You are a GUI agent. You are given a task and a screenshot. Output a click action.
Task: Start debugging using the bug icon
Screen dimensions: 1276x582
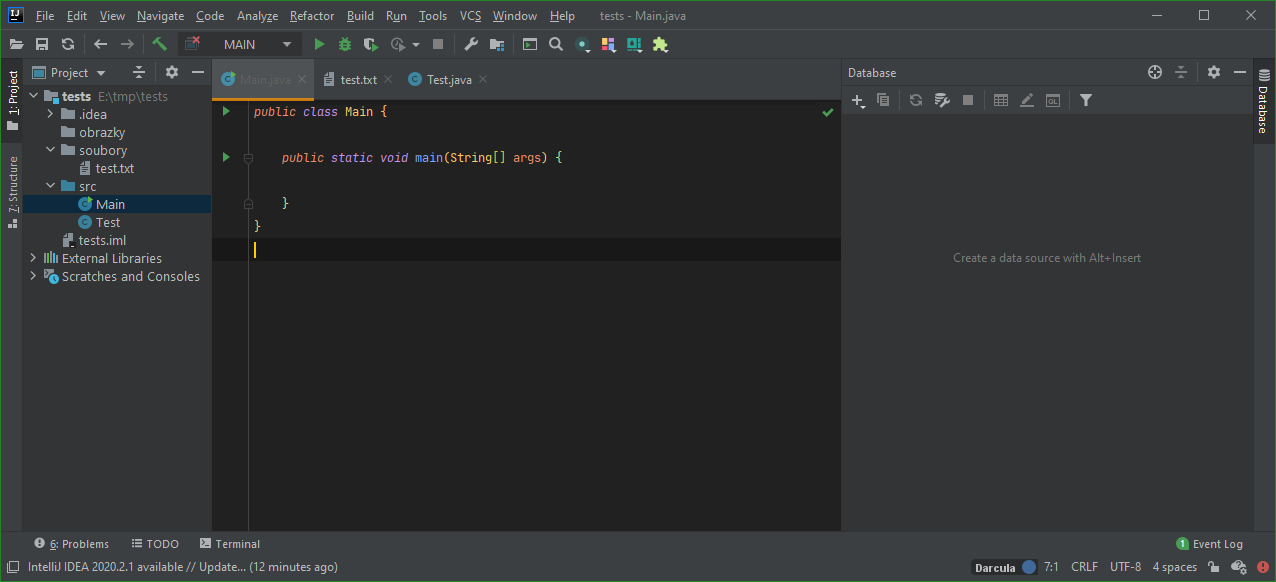click(x=343, y=44)
